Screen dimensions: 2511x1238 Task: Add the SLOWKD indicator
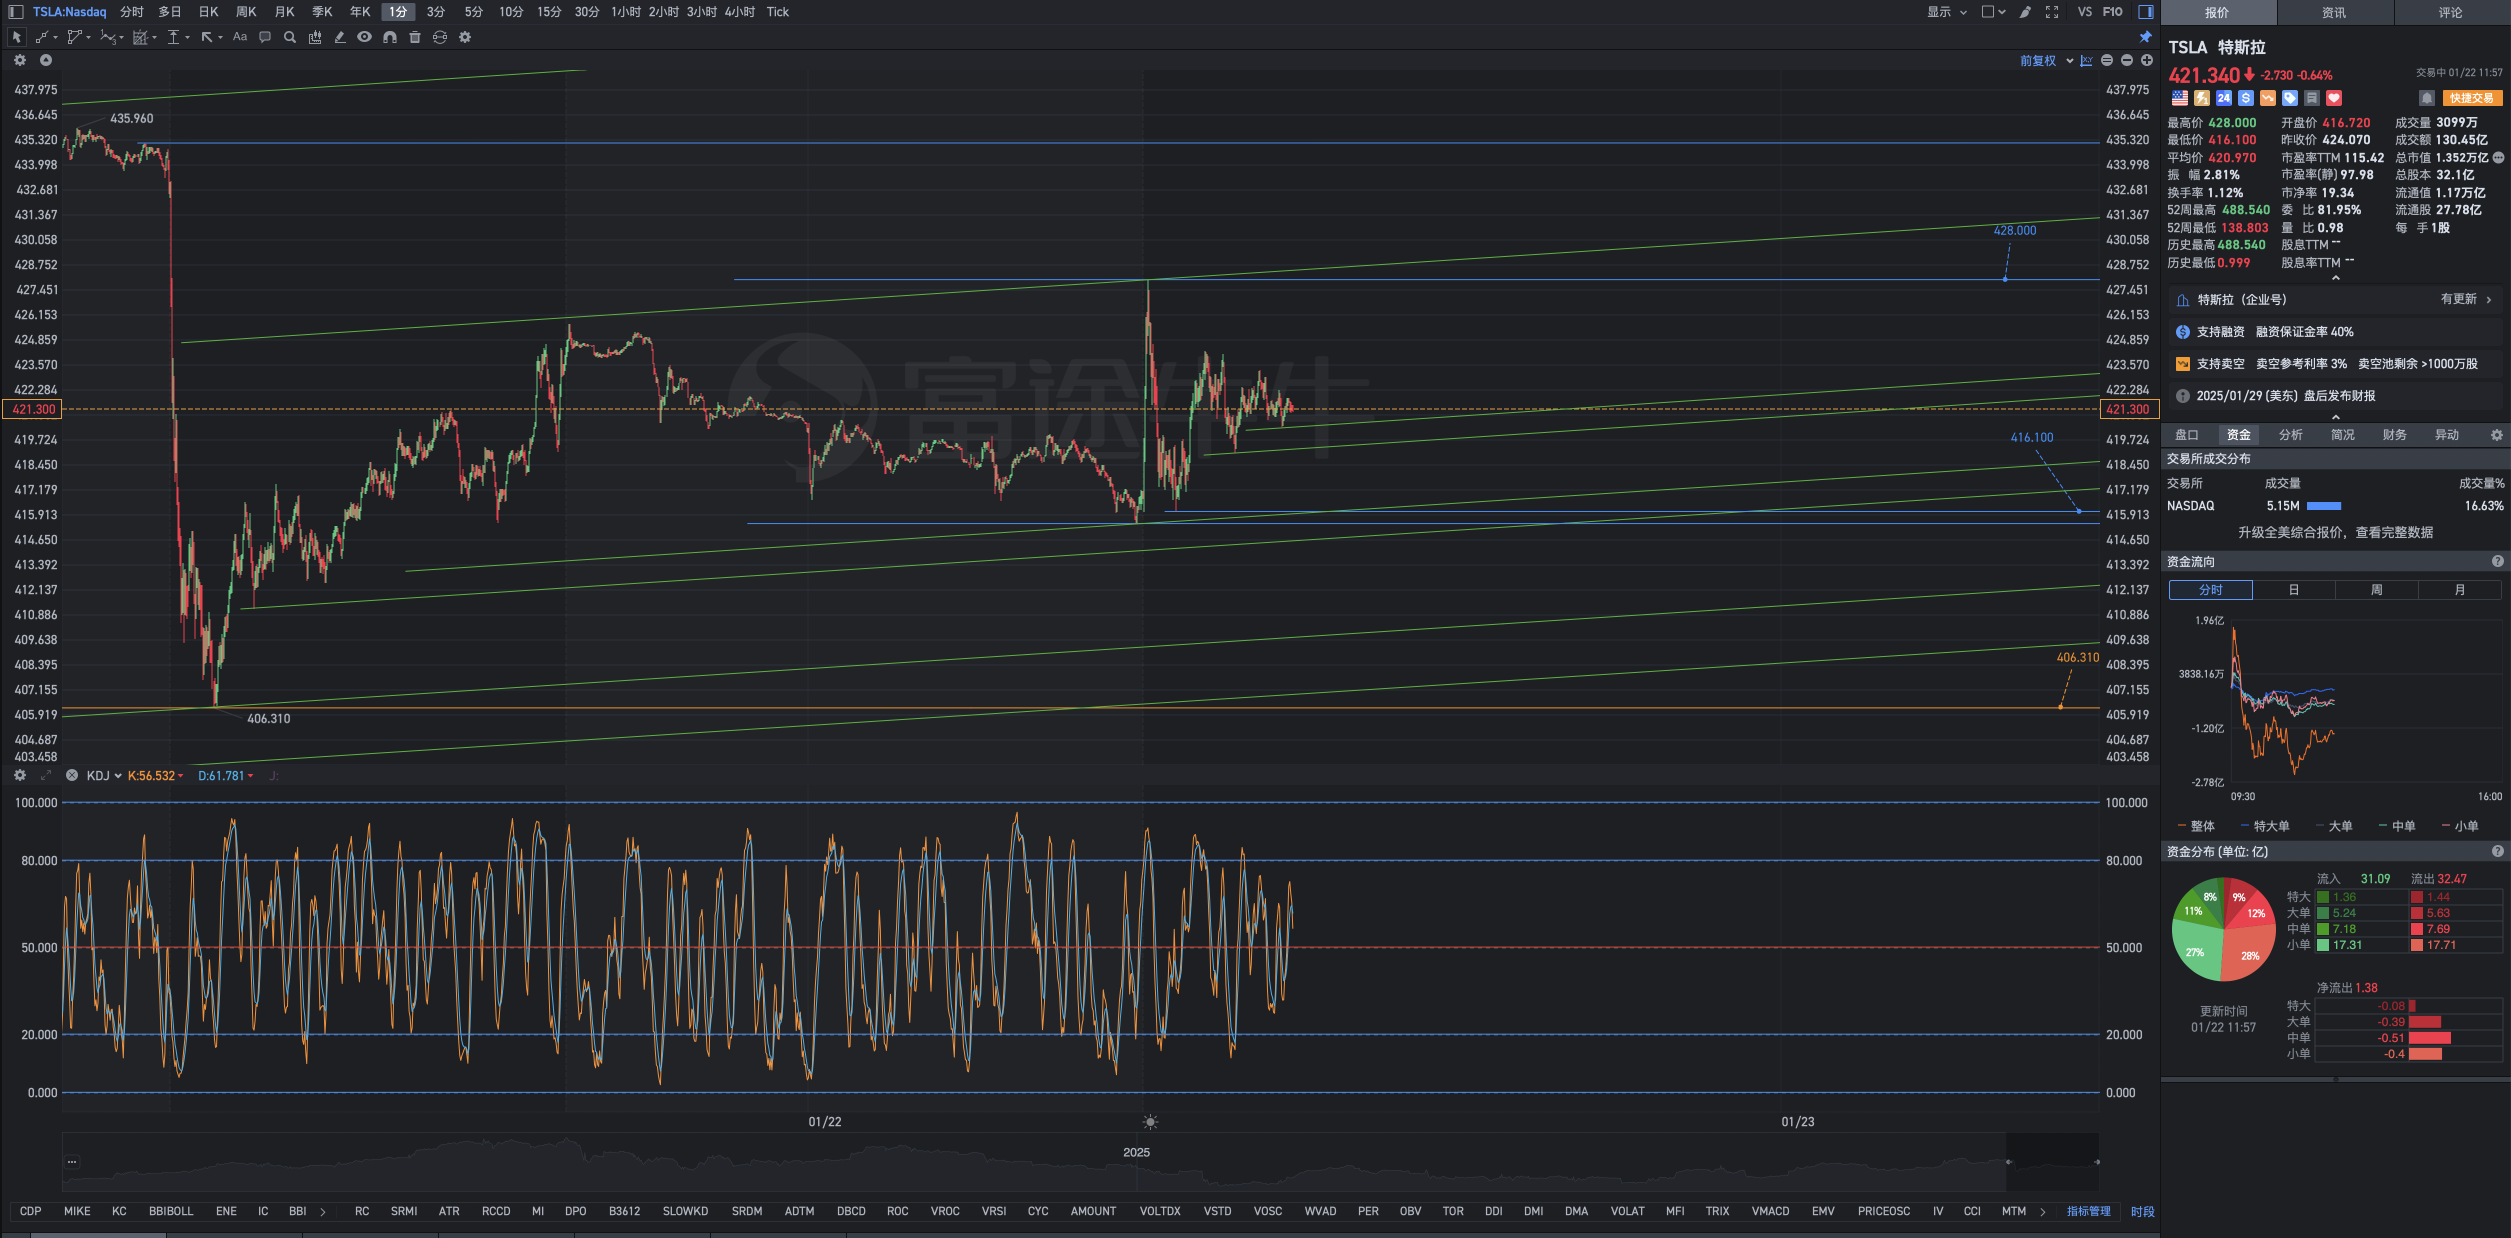[685, 1211]
